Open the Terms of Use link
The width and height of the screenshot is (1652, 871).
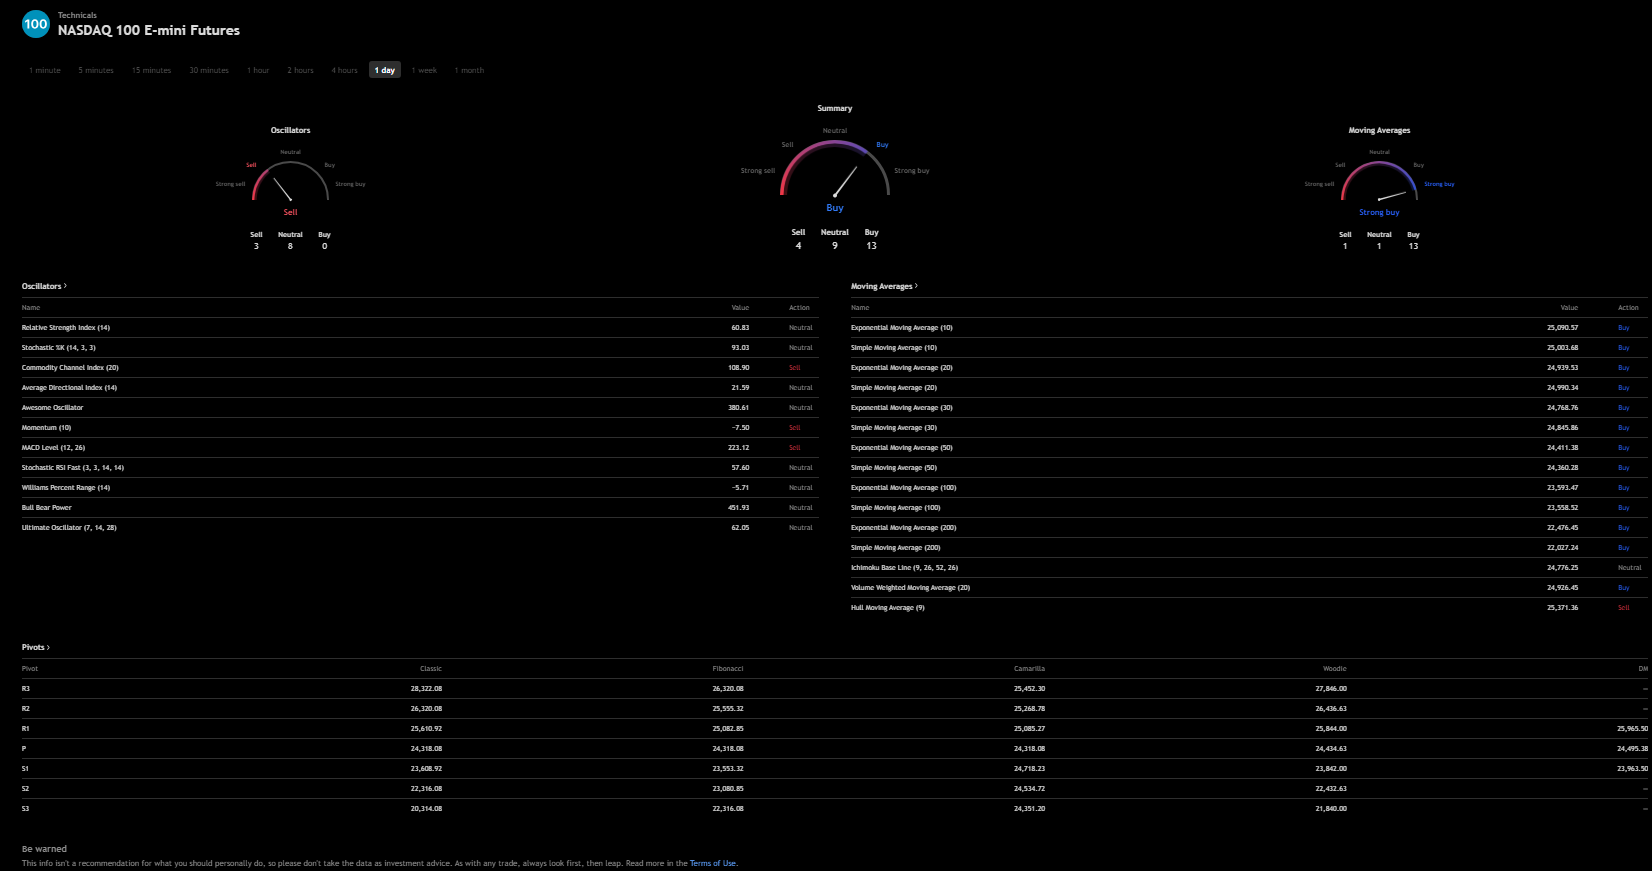(x=713, y=863)
